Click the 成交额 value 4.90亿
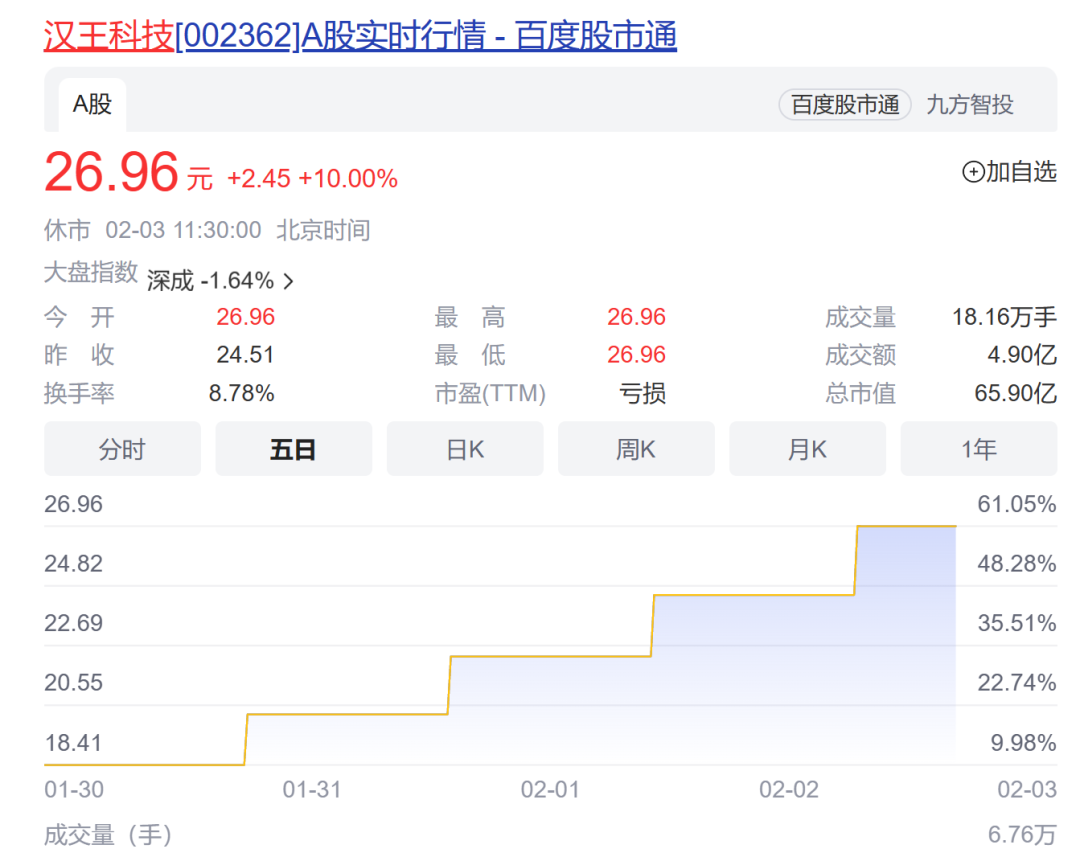 [1022, 355]
